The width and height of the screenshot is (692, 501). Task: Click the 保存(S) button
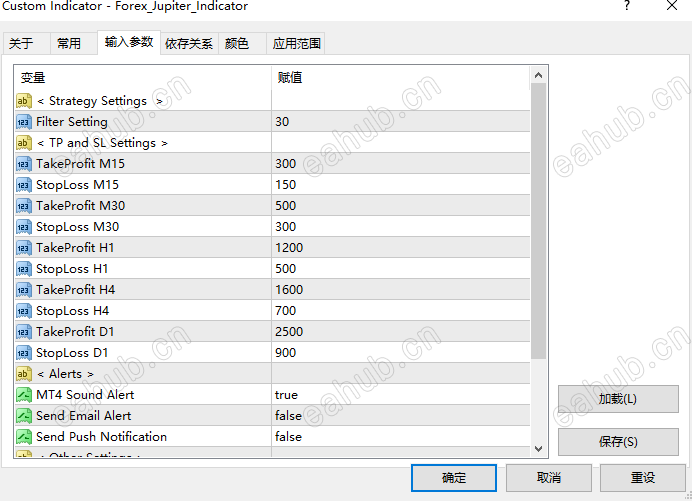coord(618,442)
